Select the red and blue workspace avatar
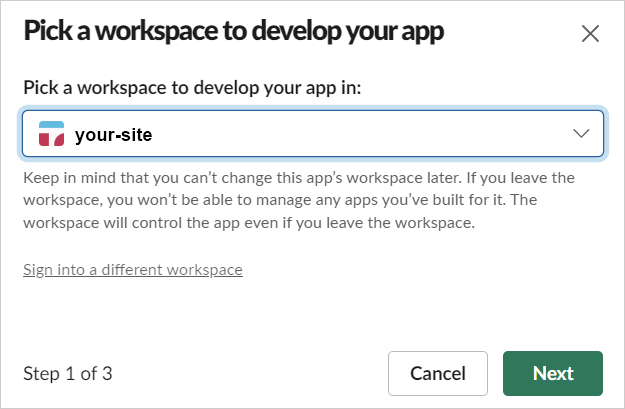 tap(50, 134)
